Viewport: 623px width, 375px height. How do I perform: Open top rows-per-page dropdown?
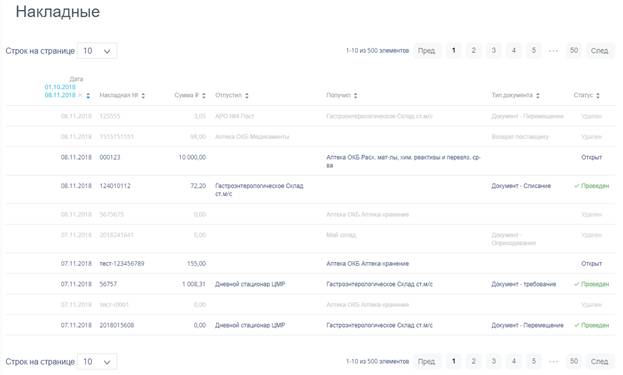tap(97, 51)
